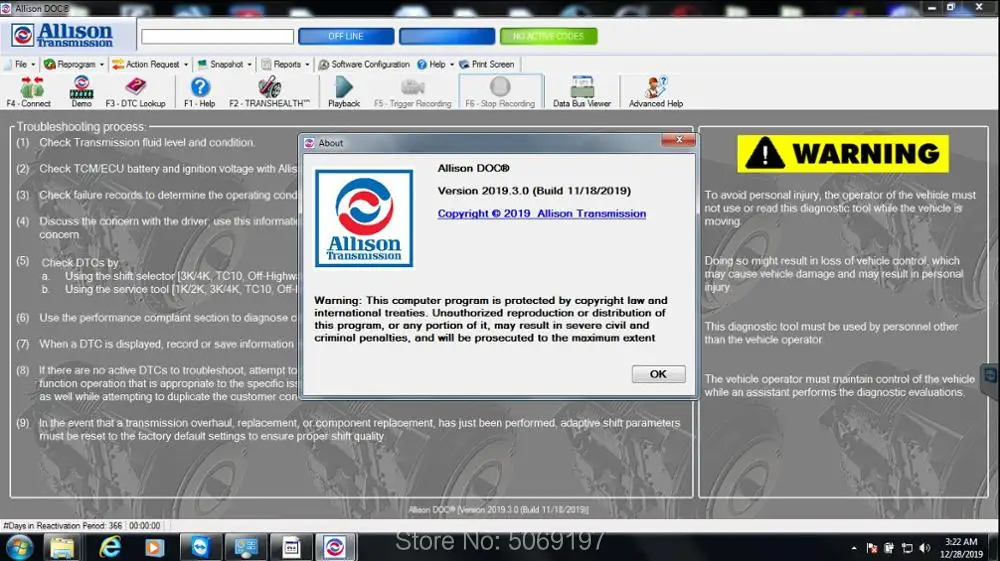Expand the Action Request dropdown arrow

pos(186,65)
